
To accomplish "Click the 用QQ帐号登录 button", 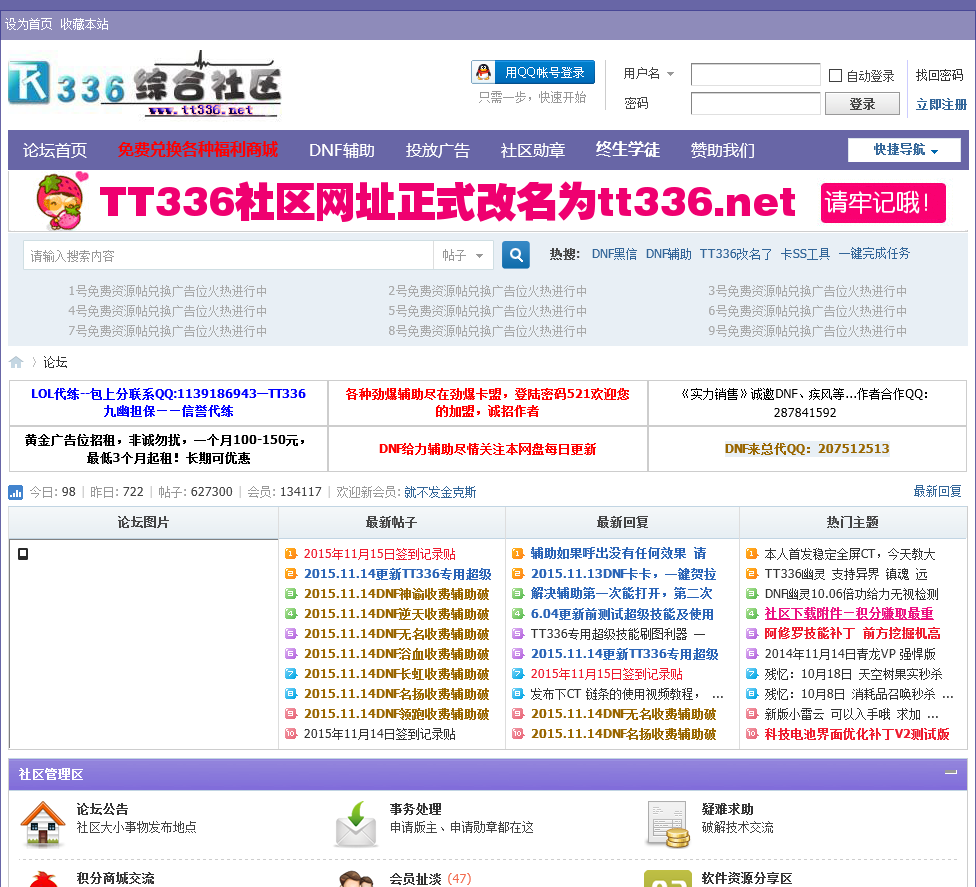I will (533, 72).
